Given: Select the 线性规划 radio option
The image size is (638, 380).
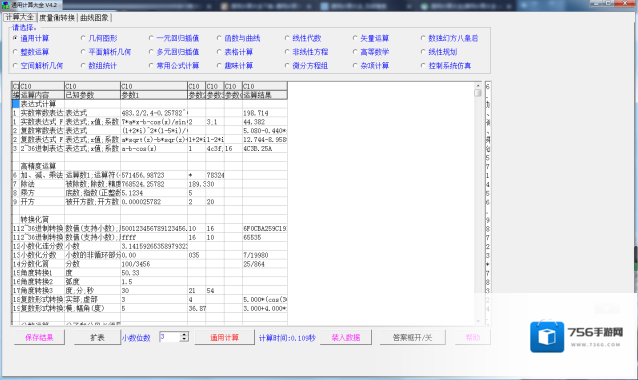Looking at the screenshot, I should 439,52.
